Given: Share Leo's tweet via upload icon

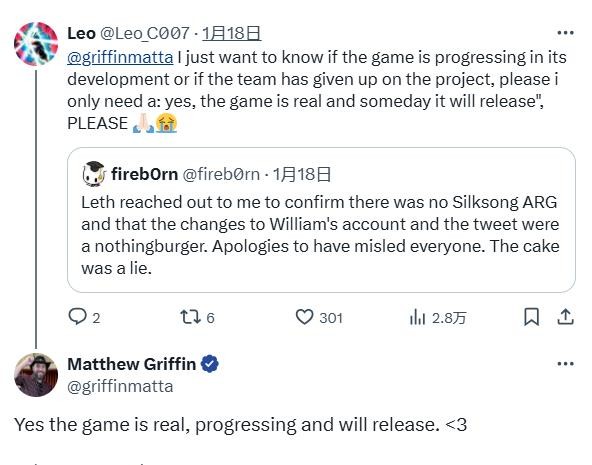Looking at the screenshot, I should [x=565, y=317].
